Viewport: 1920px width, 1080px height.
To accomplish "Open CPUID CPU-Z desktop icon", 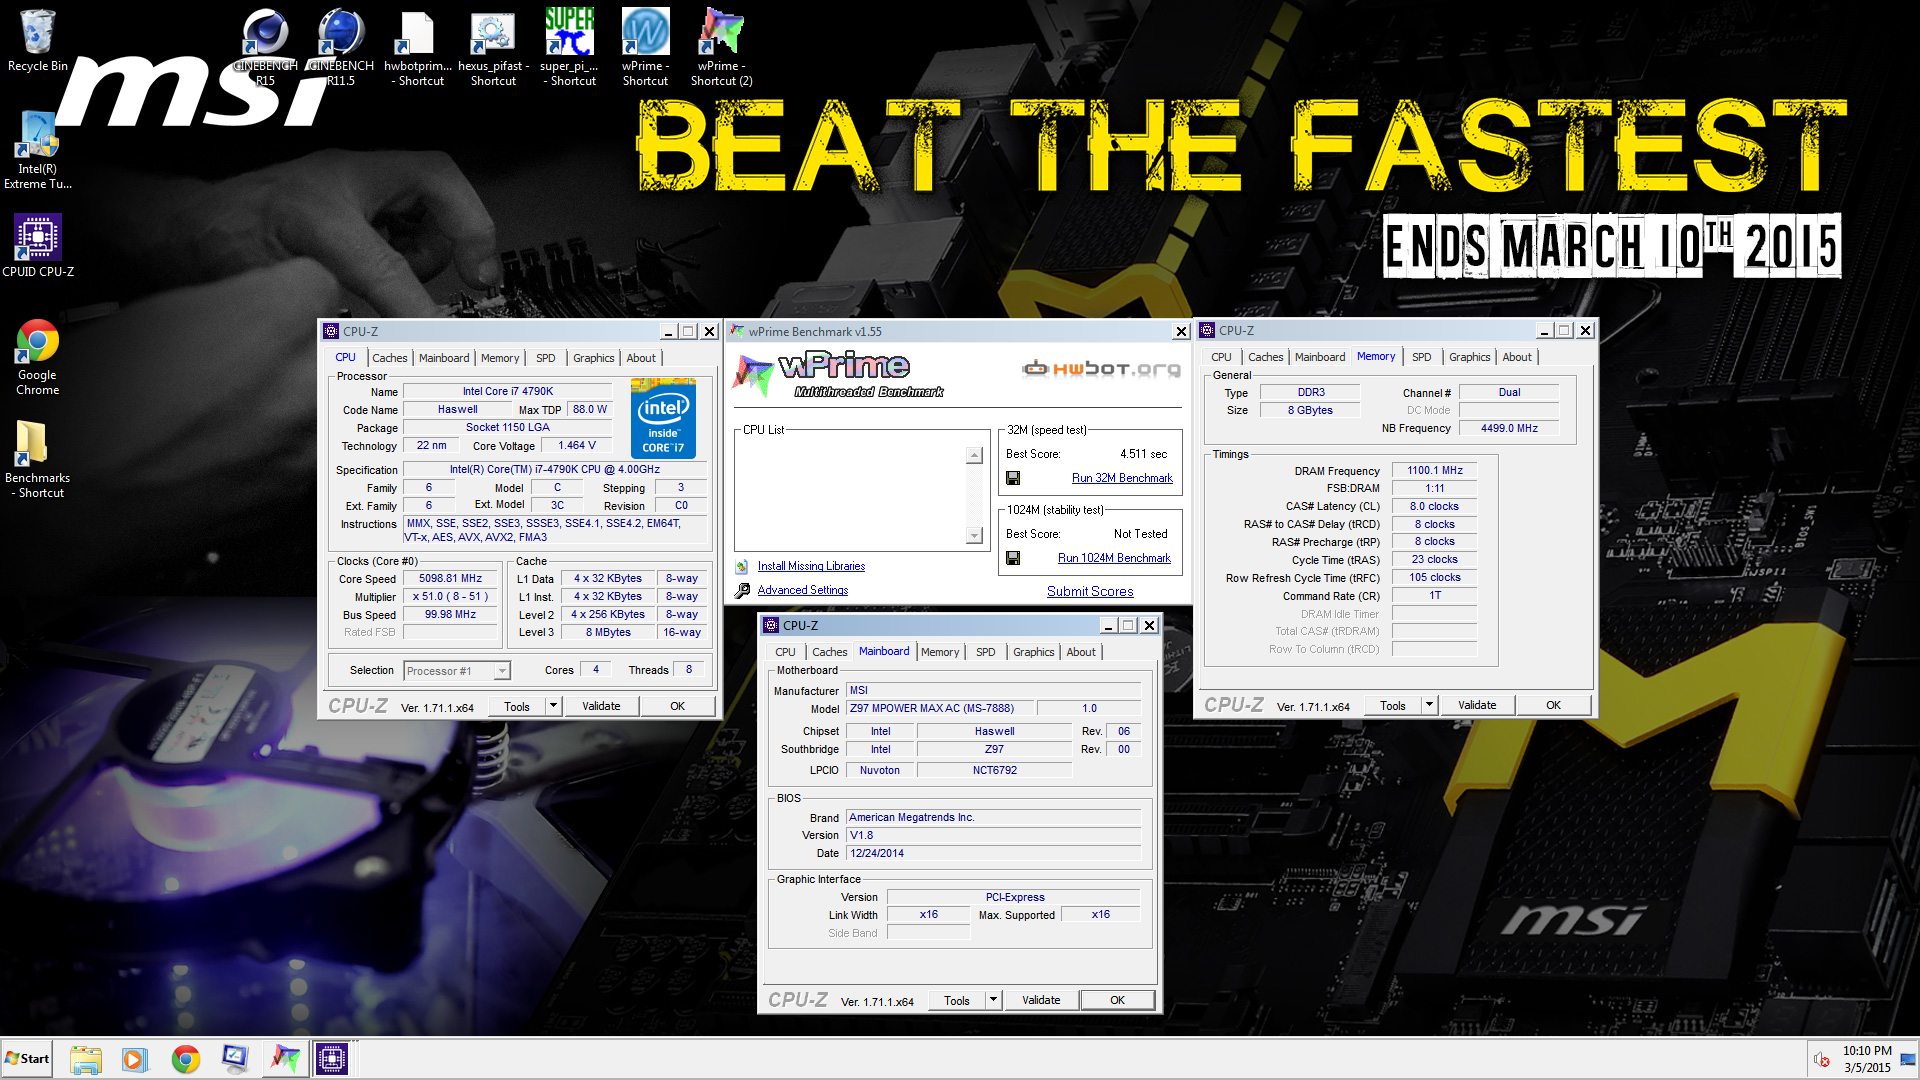I will pyautogui.click(x=37, y=245).
